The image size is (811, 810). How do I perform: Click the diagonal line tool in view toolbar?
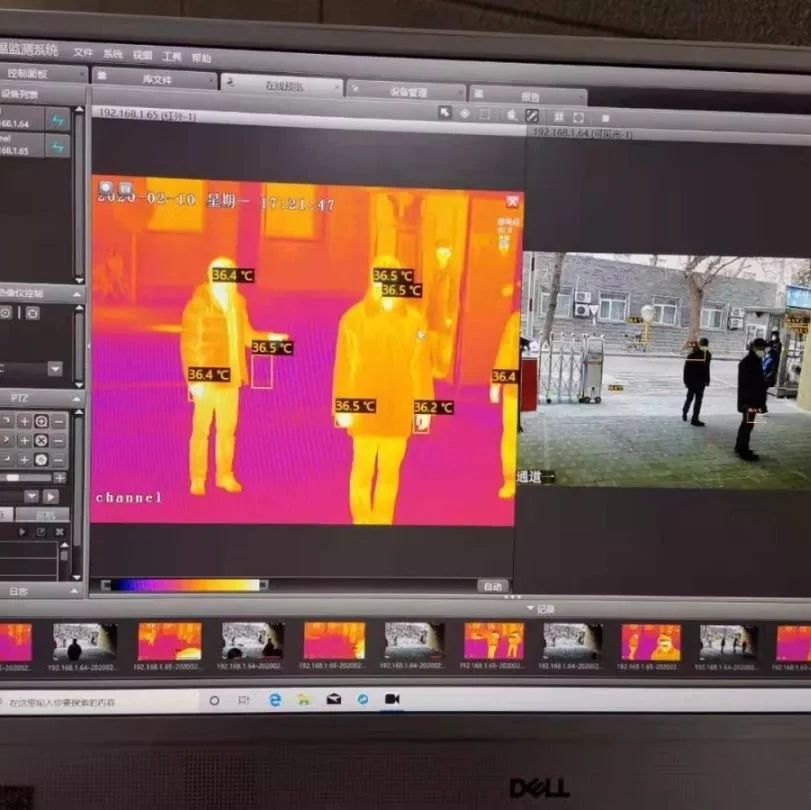pos(532,116)
